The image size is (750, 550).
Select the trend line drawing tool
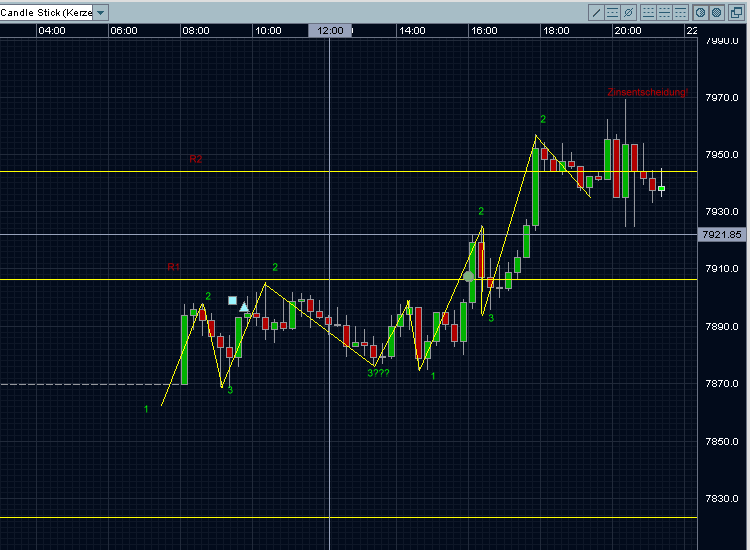[597, 13]
